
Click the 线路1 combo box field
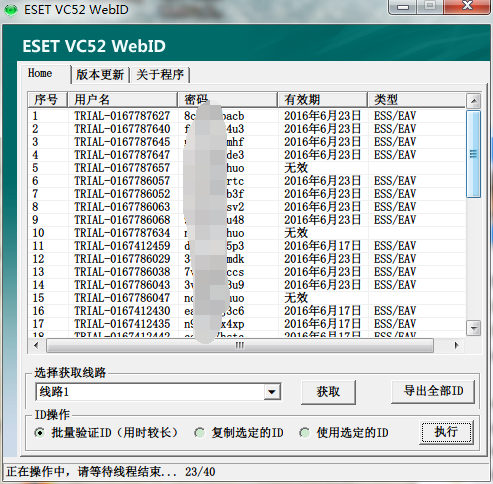[158, 392]
